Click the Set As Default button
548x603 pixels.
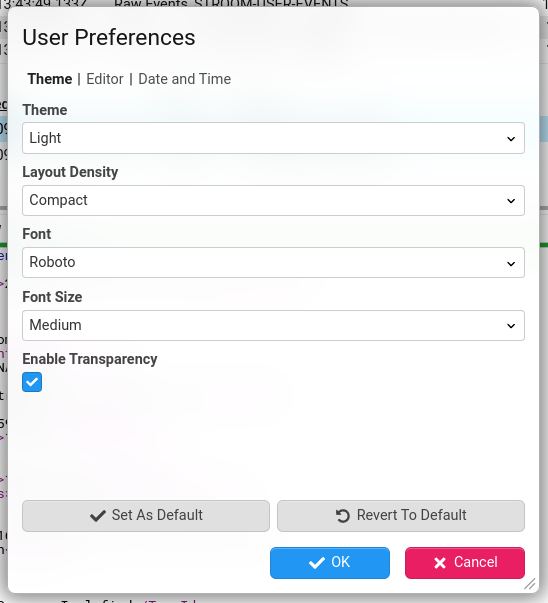146,516
